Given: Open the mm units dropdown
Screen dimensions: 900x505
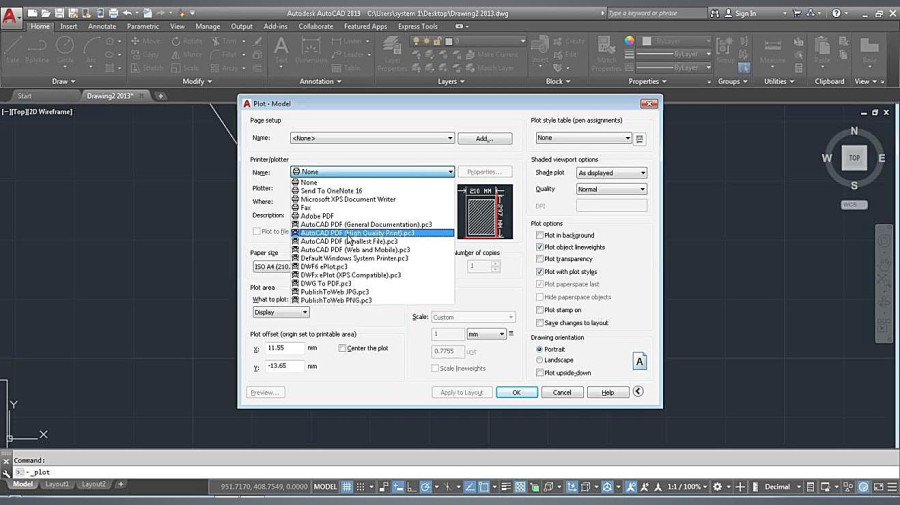Looking at the screenshot, I should point(486,334).
